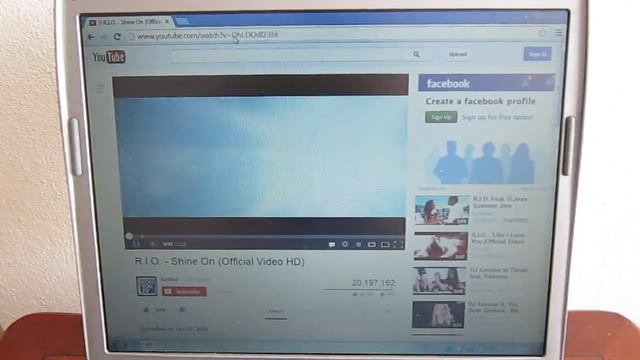Open the Chrome menu icon
This screenshot has width=640, height=360.
click(559, 32)
